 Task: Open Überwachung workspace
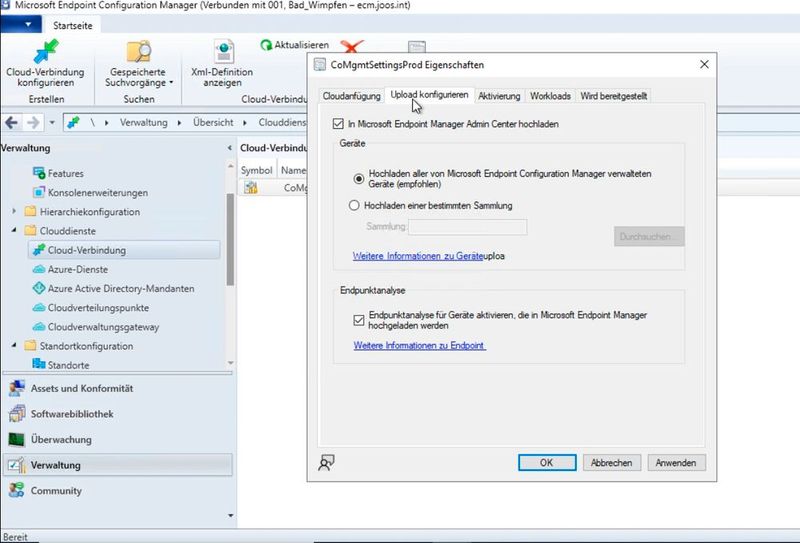point(117,439)
